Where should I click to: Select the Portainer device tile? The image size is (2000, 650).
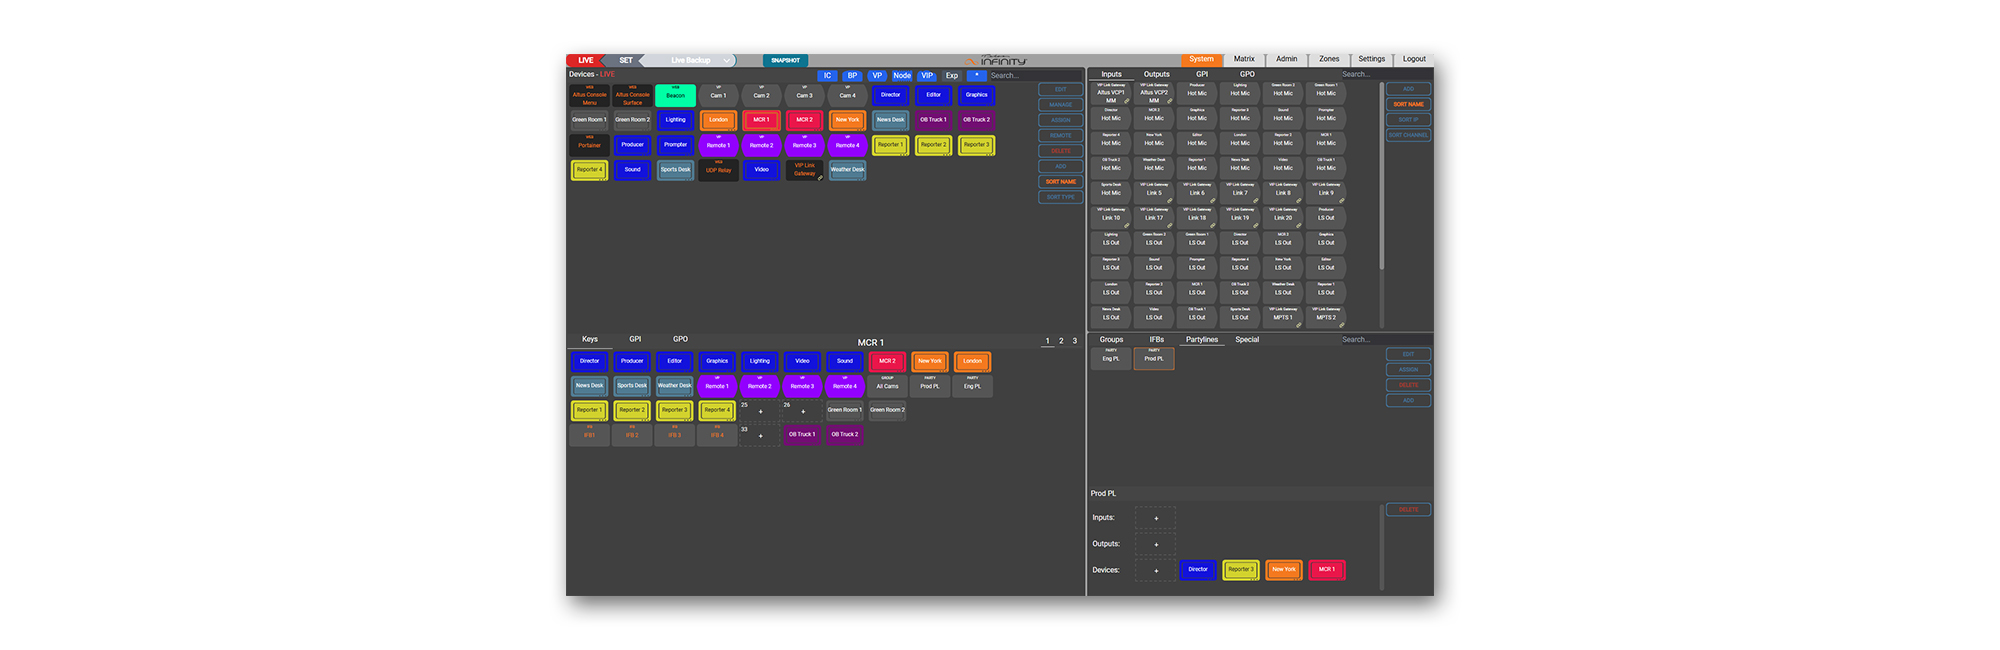tap(590, 145)
